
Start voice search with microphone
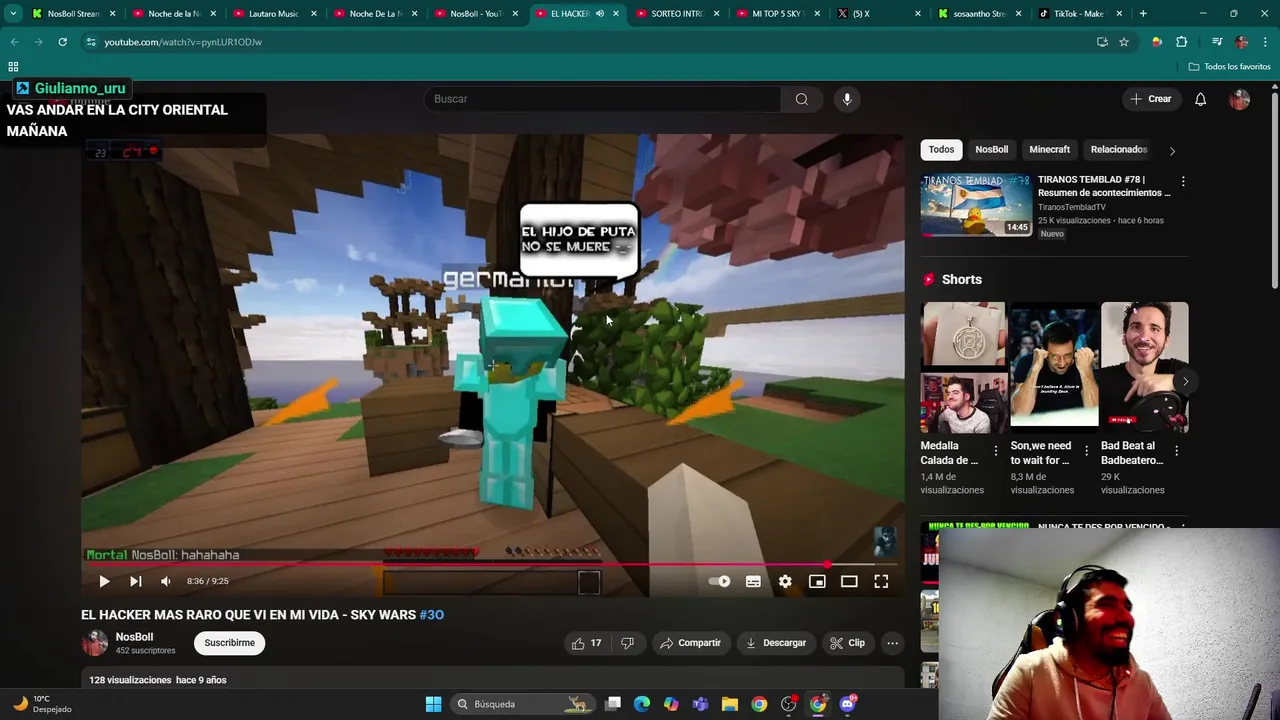tap(847, 99)
